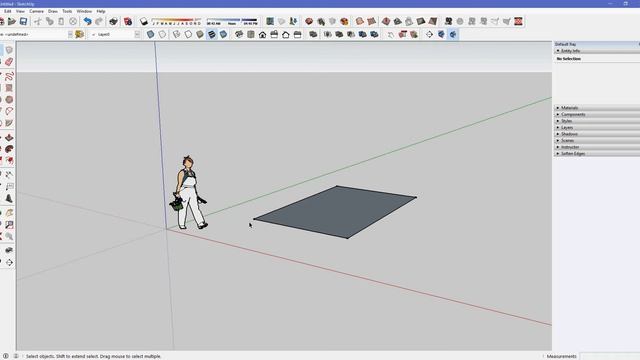Image resolution: width=640 pixels, height=360 pixels.
Task: Expand the Components panel
Action: [597, 114]
